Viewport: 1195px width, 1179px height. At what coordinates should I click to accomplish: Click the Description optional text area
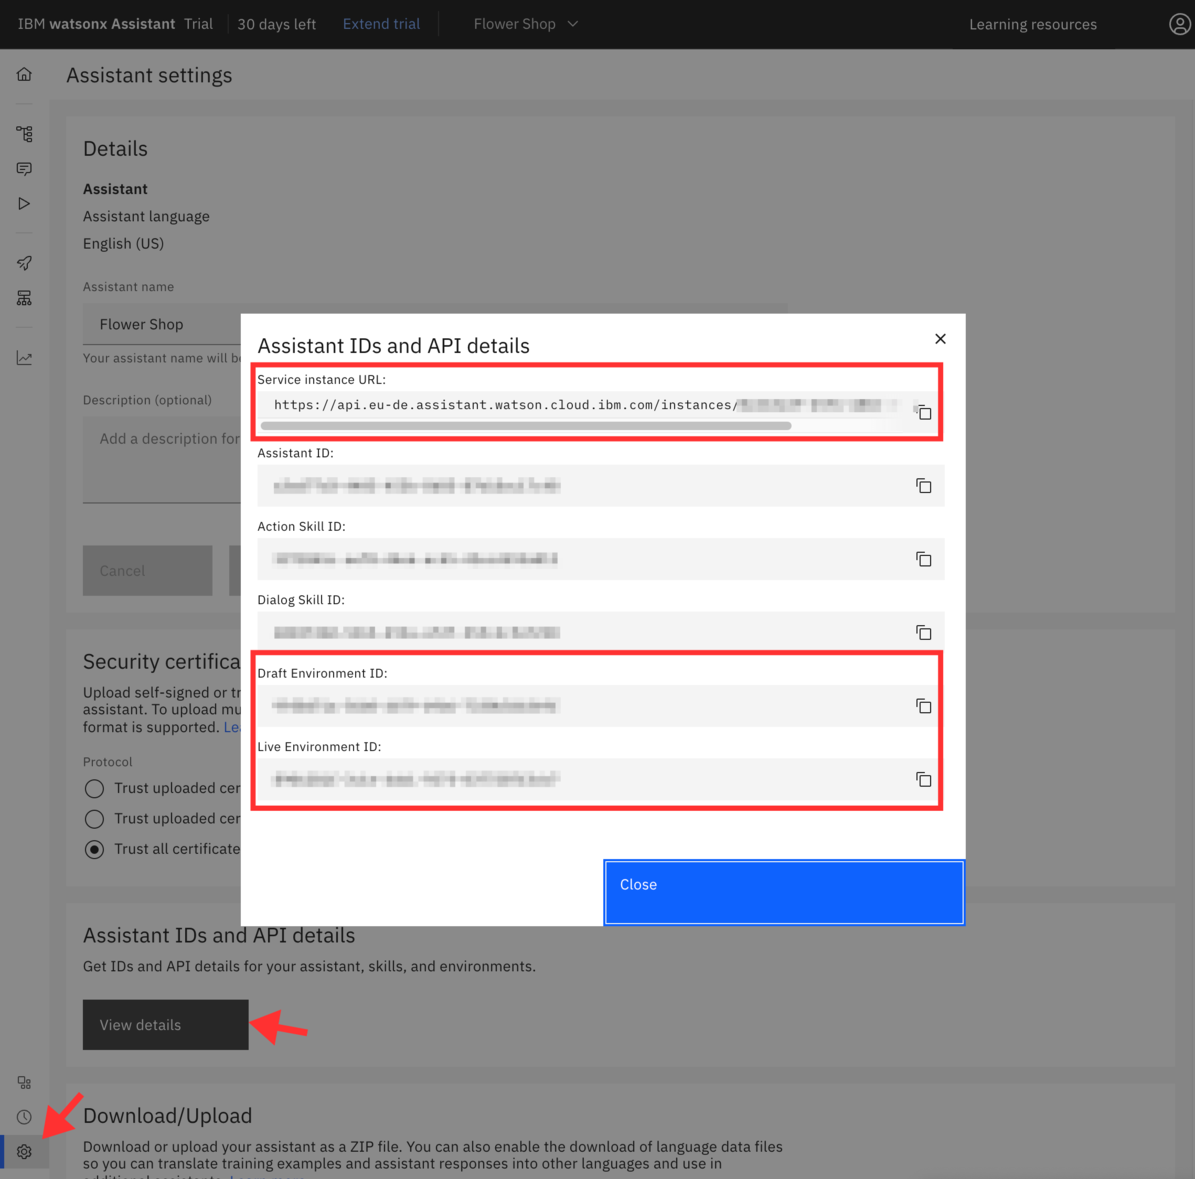tap(162, 460)
